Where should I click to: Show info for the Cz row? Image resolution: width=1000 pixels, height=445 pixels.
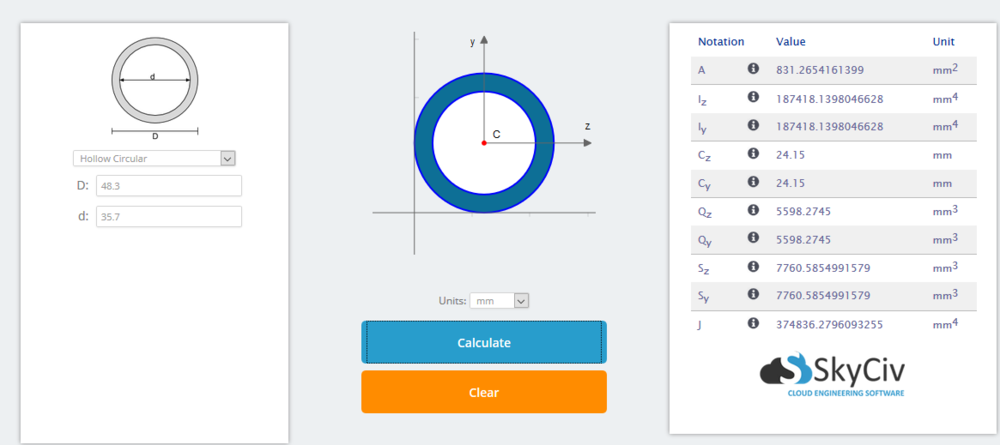(x=753, y=153)
